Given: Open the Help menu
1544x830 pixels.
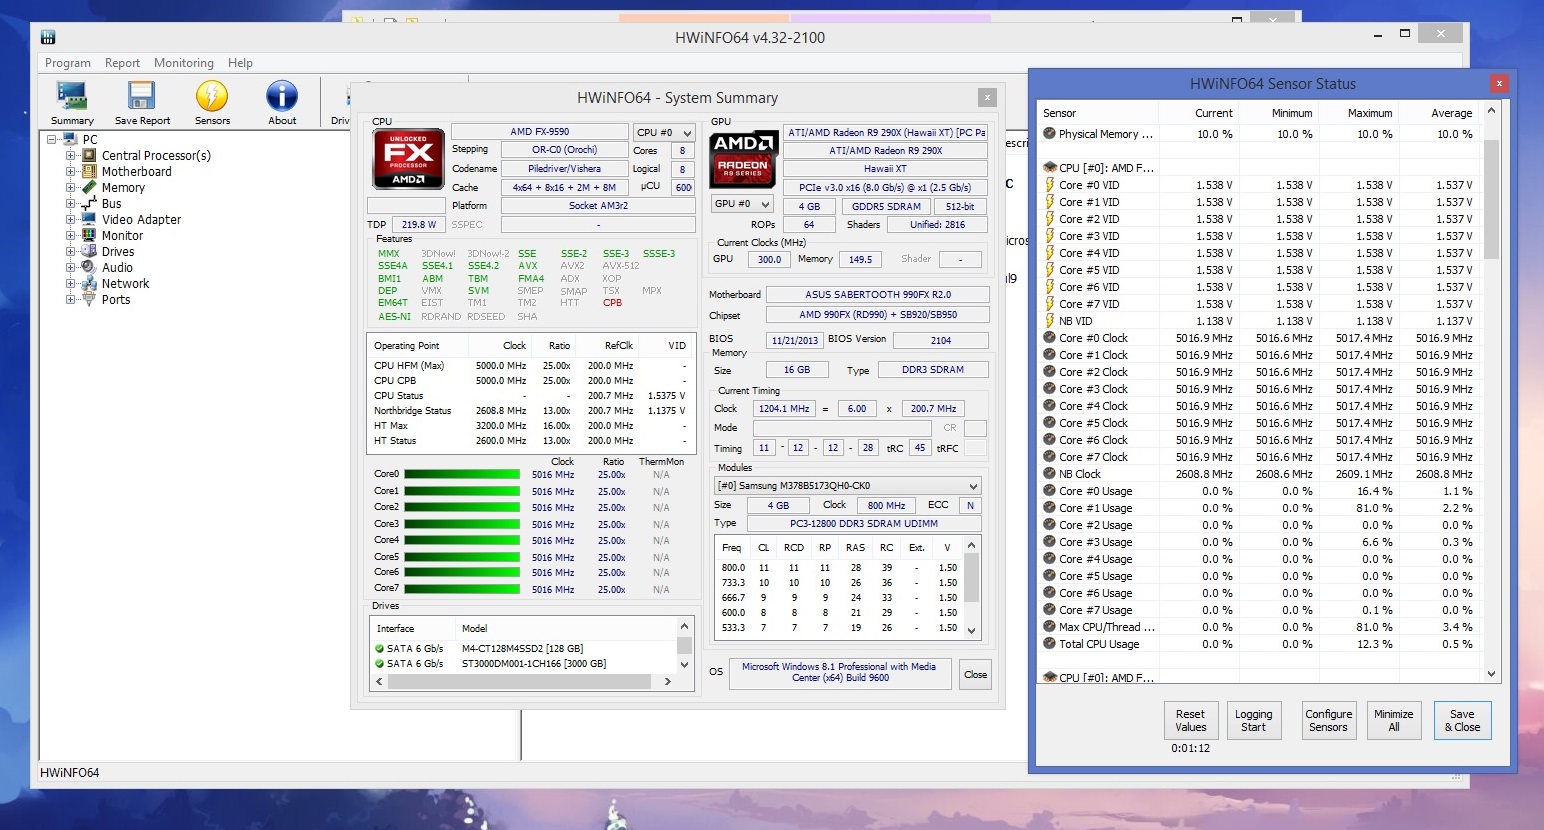Looking at the screenshot, I should [x=240, y=63].
